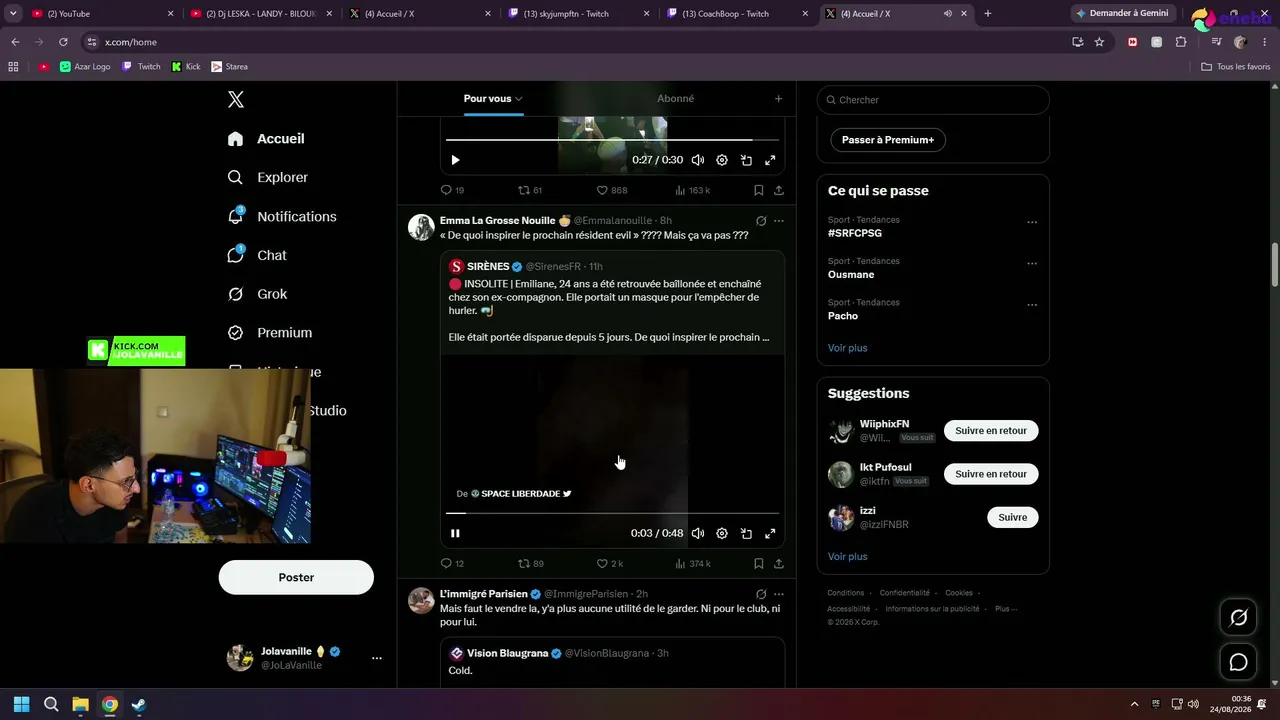Click Passer à Premium+ button
Screen dimensions: 1280x720
click(888, 140)
